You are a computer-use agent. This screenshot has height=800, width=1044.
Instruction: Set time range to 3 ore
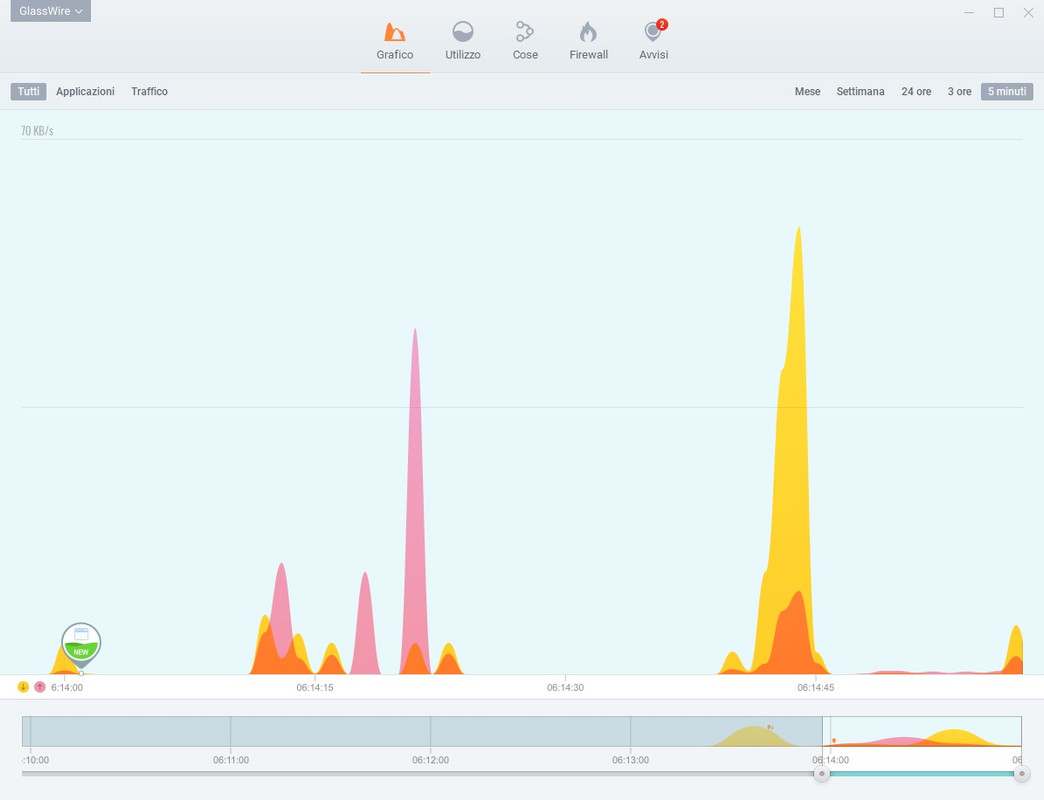(959, 91)
